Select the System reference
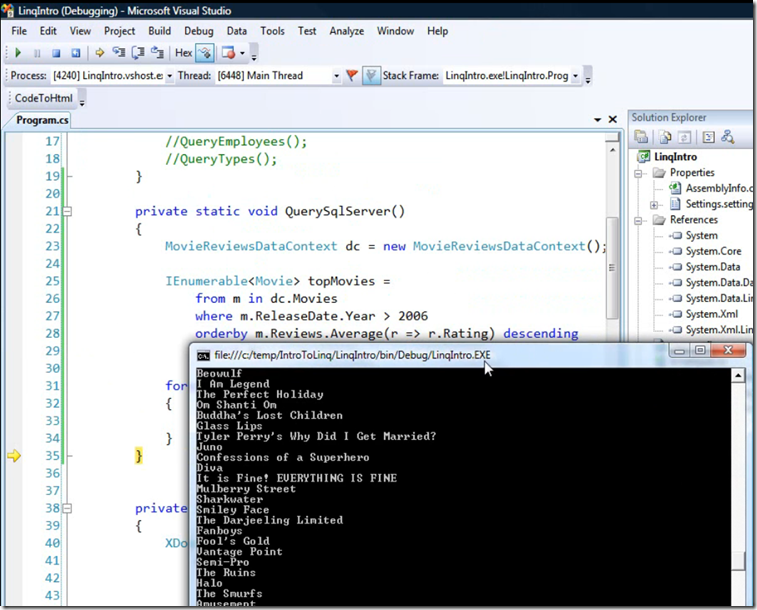Viewport: 757px width, 610px height. point(701,236)
